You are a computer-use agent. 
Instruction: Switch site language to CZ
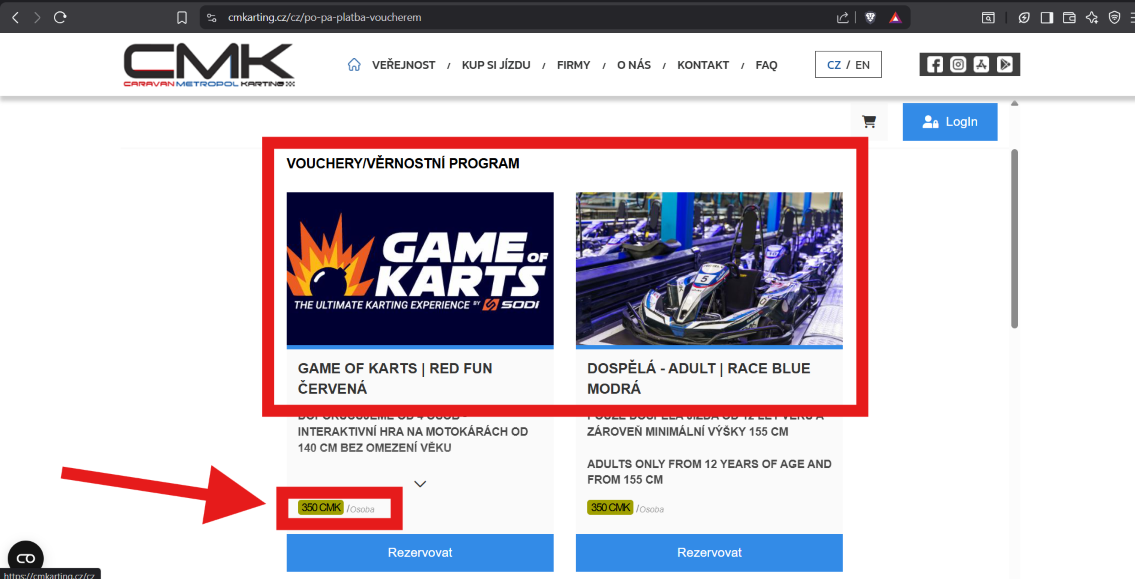(833, 65)
